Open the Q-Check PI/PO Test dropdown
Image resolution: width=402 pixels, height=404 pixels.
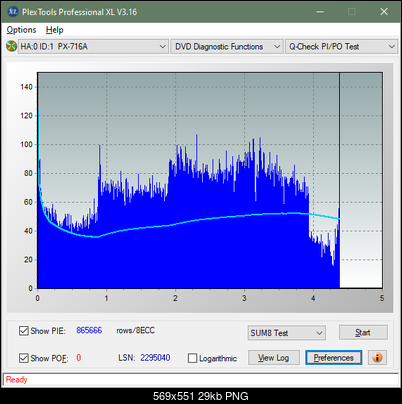341,47
